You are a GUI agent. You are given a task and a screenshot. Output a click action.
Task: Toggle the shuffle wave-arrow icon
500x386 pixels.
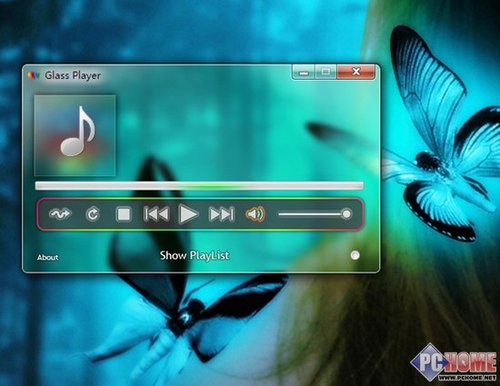point(60,214)
